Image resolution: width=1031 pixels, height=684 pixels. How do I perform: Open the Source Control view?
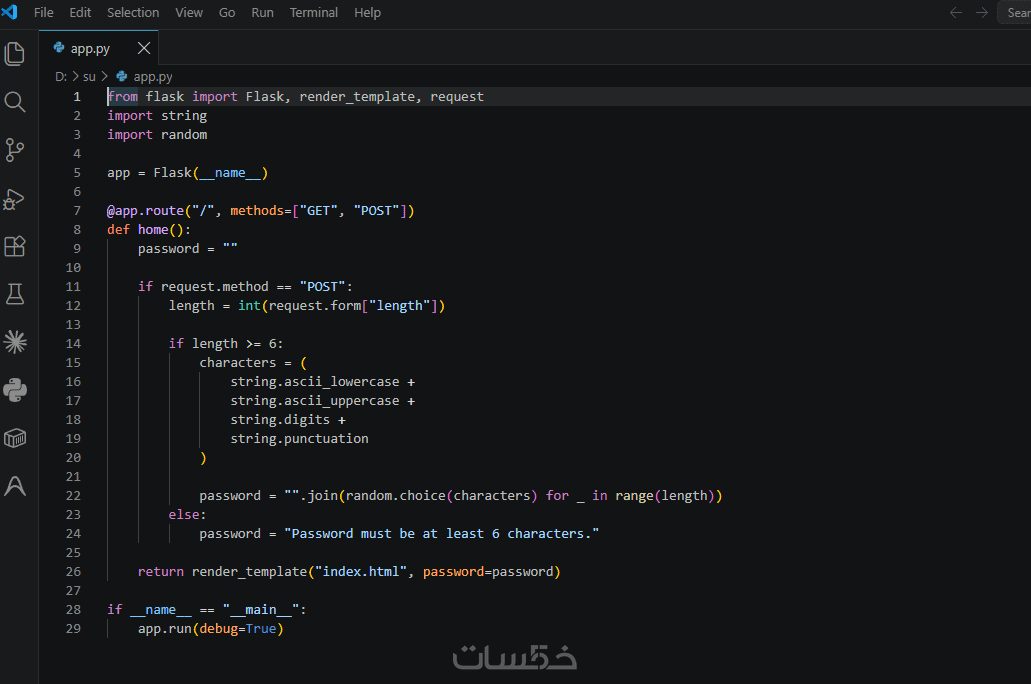click(x=14, y=150)
